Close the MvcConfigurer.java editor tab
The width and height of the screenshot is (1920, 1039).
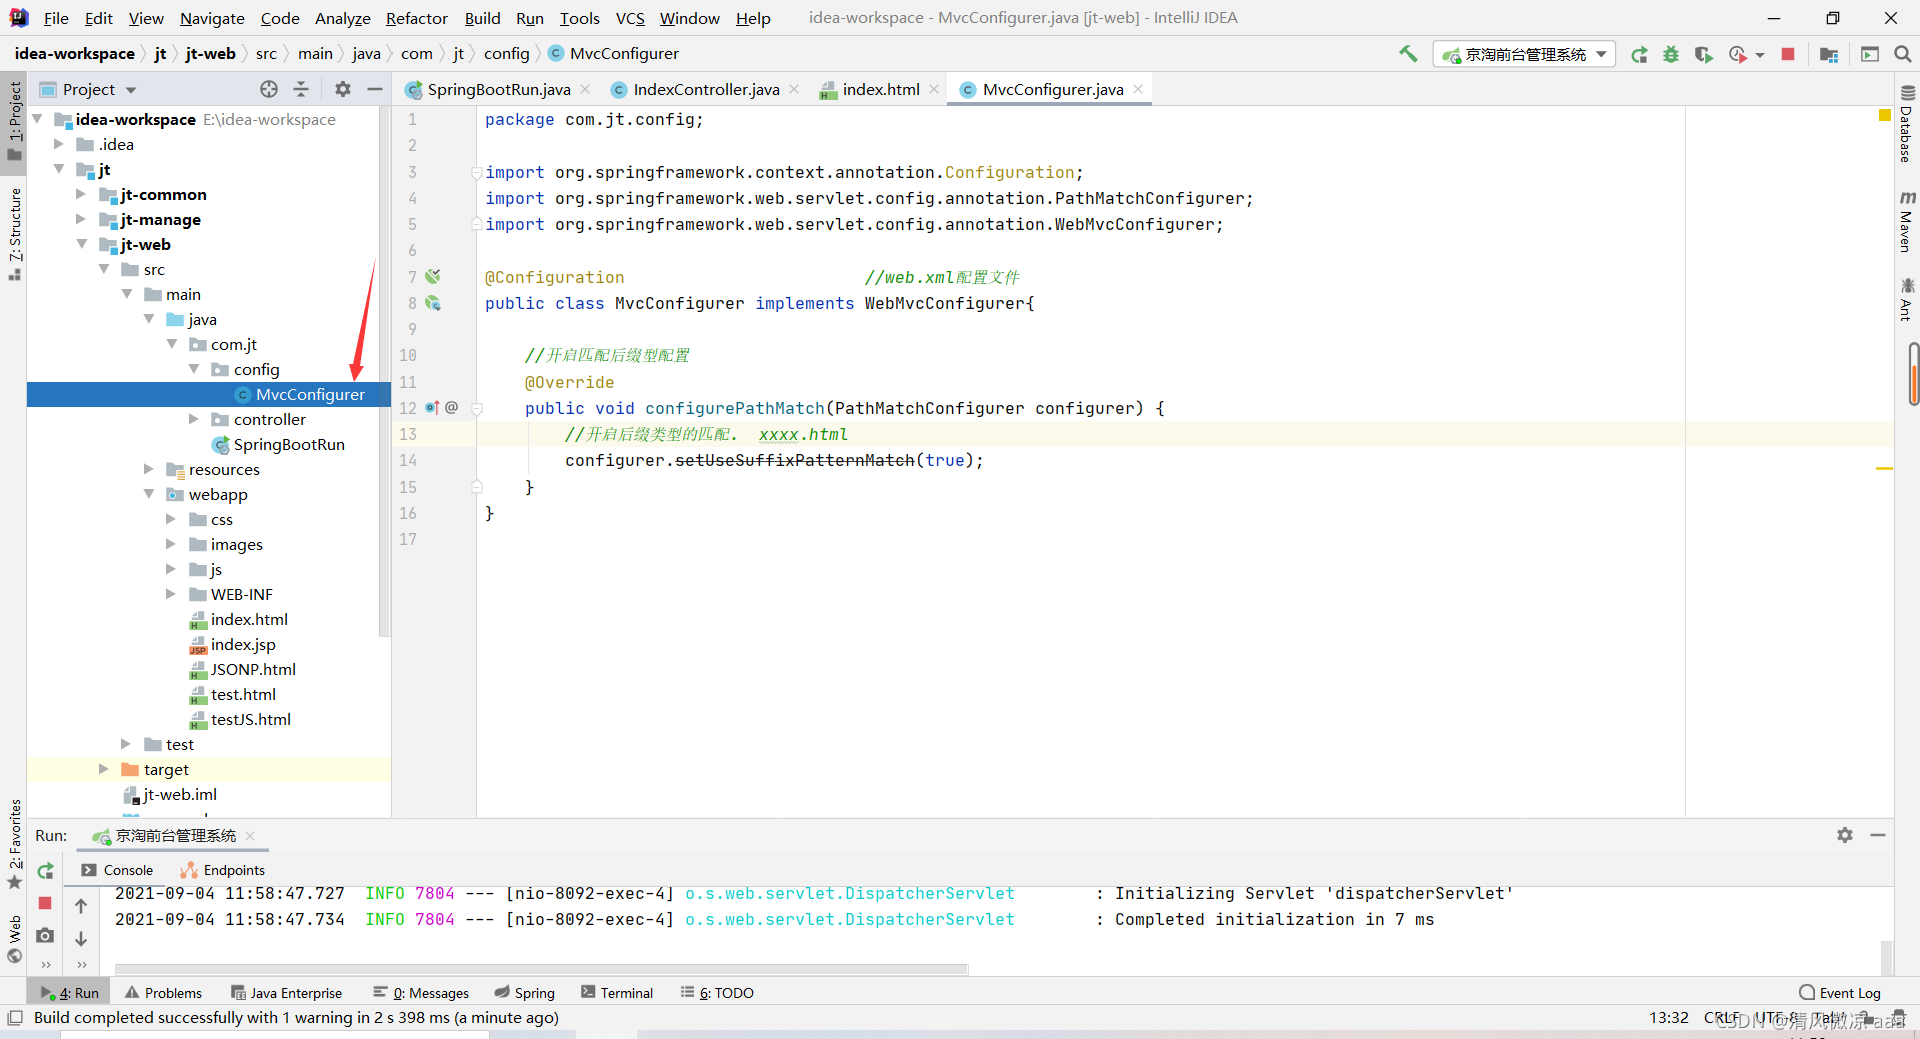[x=1138, y=89]
